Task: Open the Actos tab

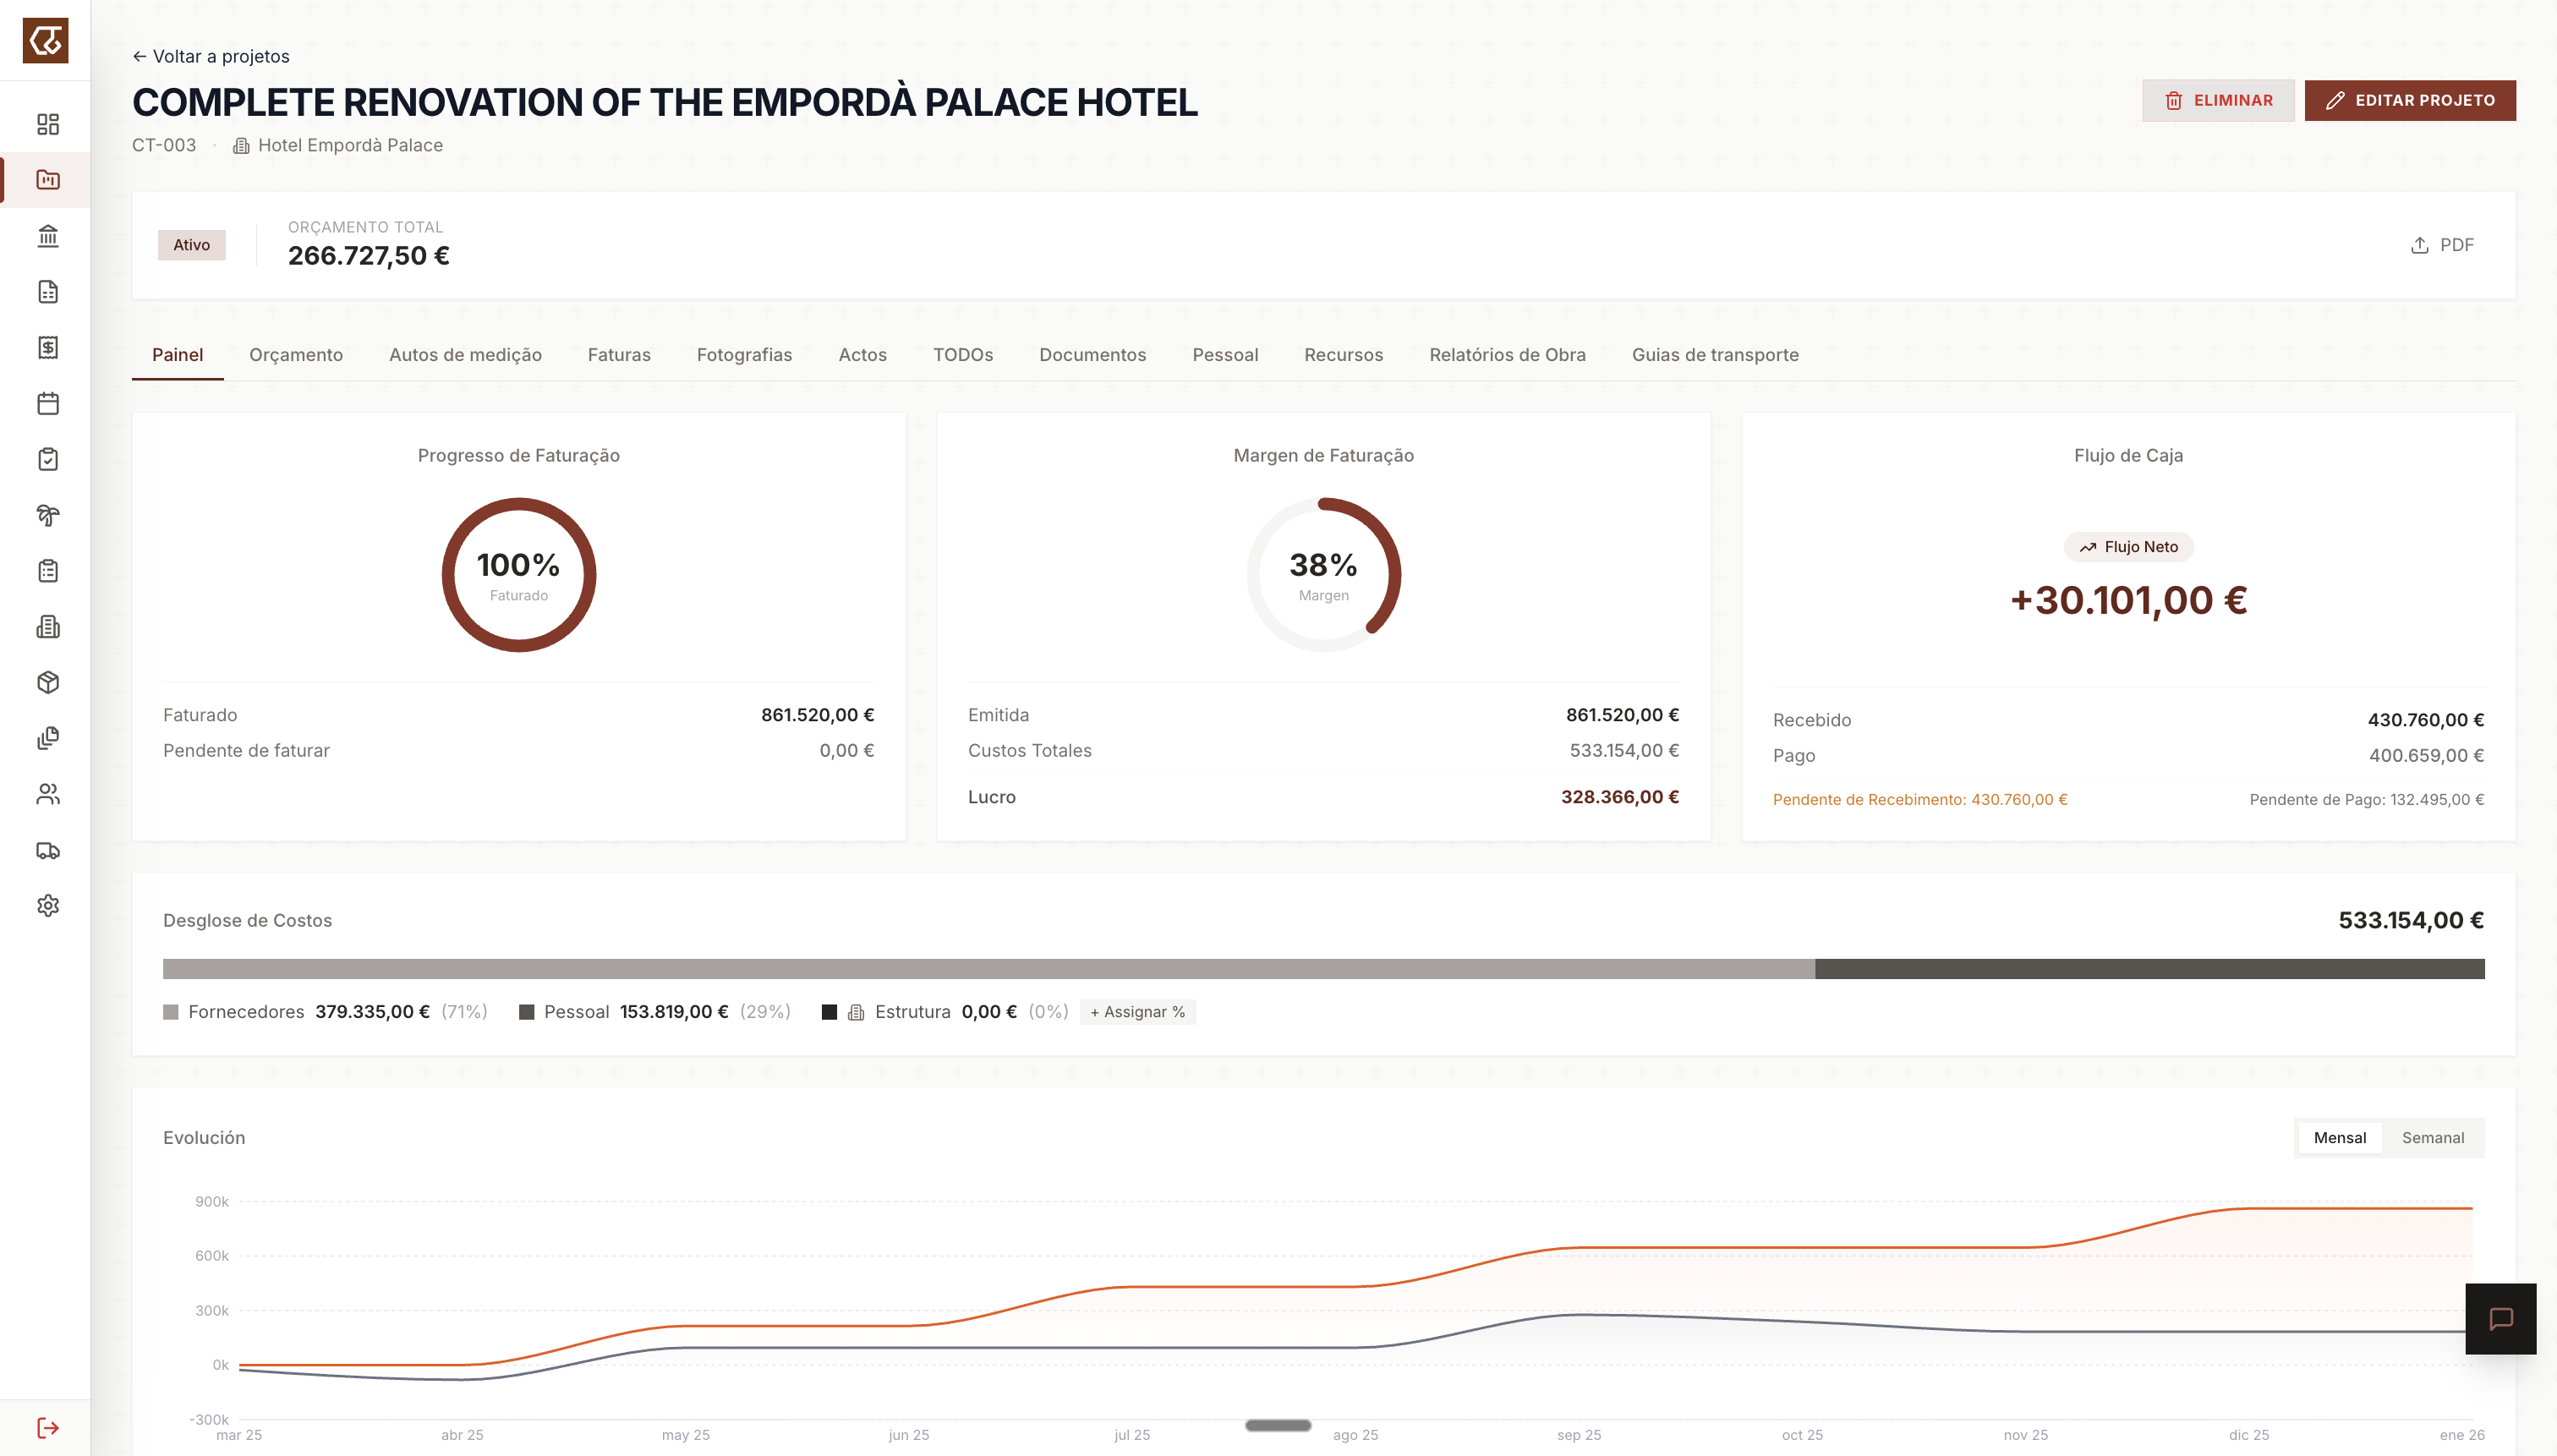Action: (x=862, y=355)
